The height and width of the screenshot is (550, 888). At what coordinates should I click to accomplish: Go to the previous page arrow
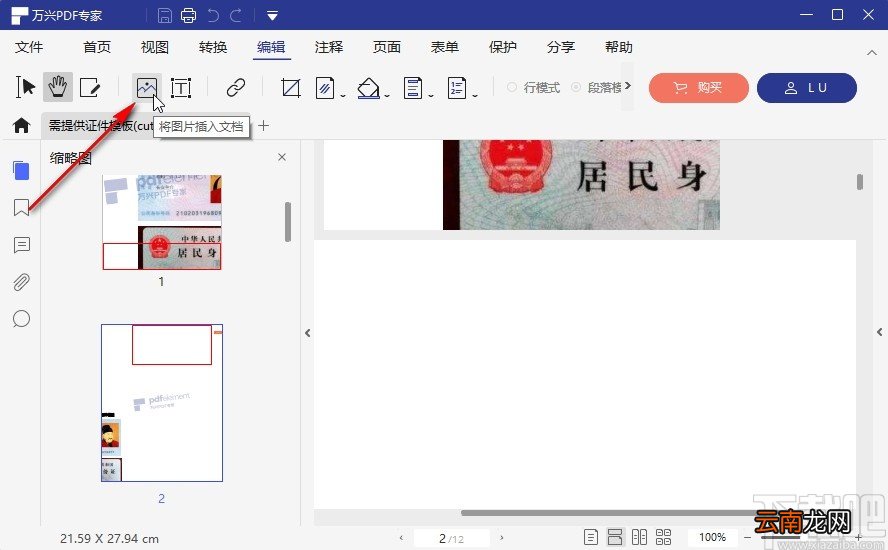pyautogui.click(x=402, y=538)
